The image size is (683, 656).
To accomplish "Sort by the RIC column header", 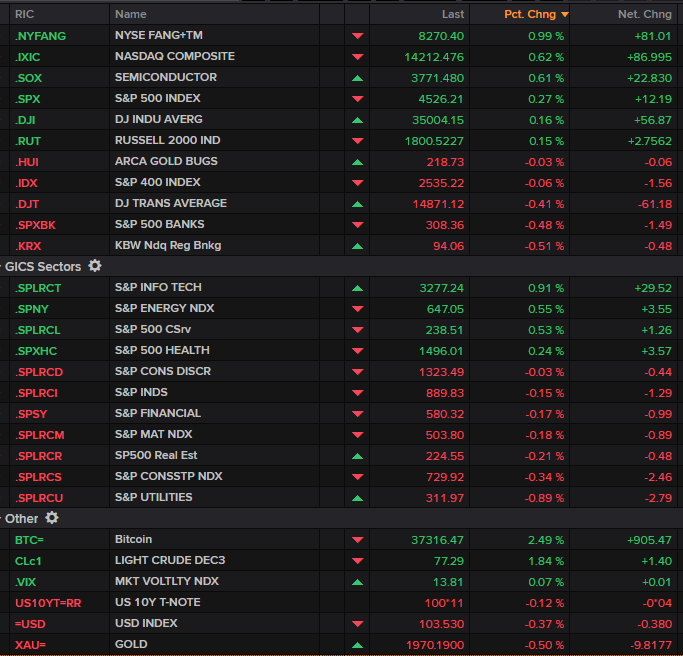I will [x=24, y=14].
